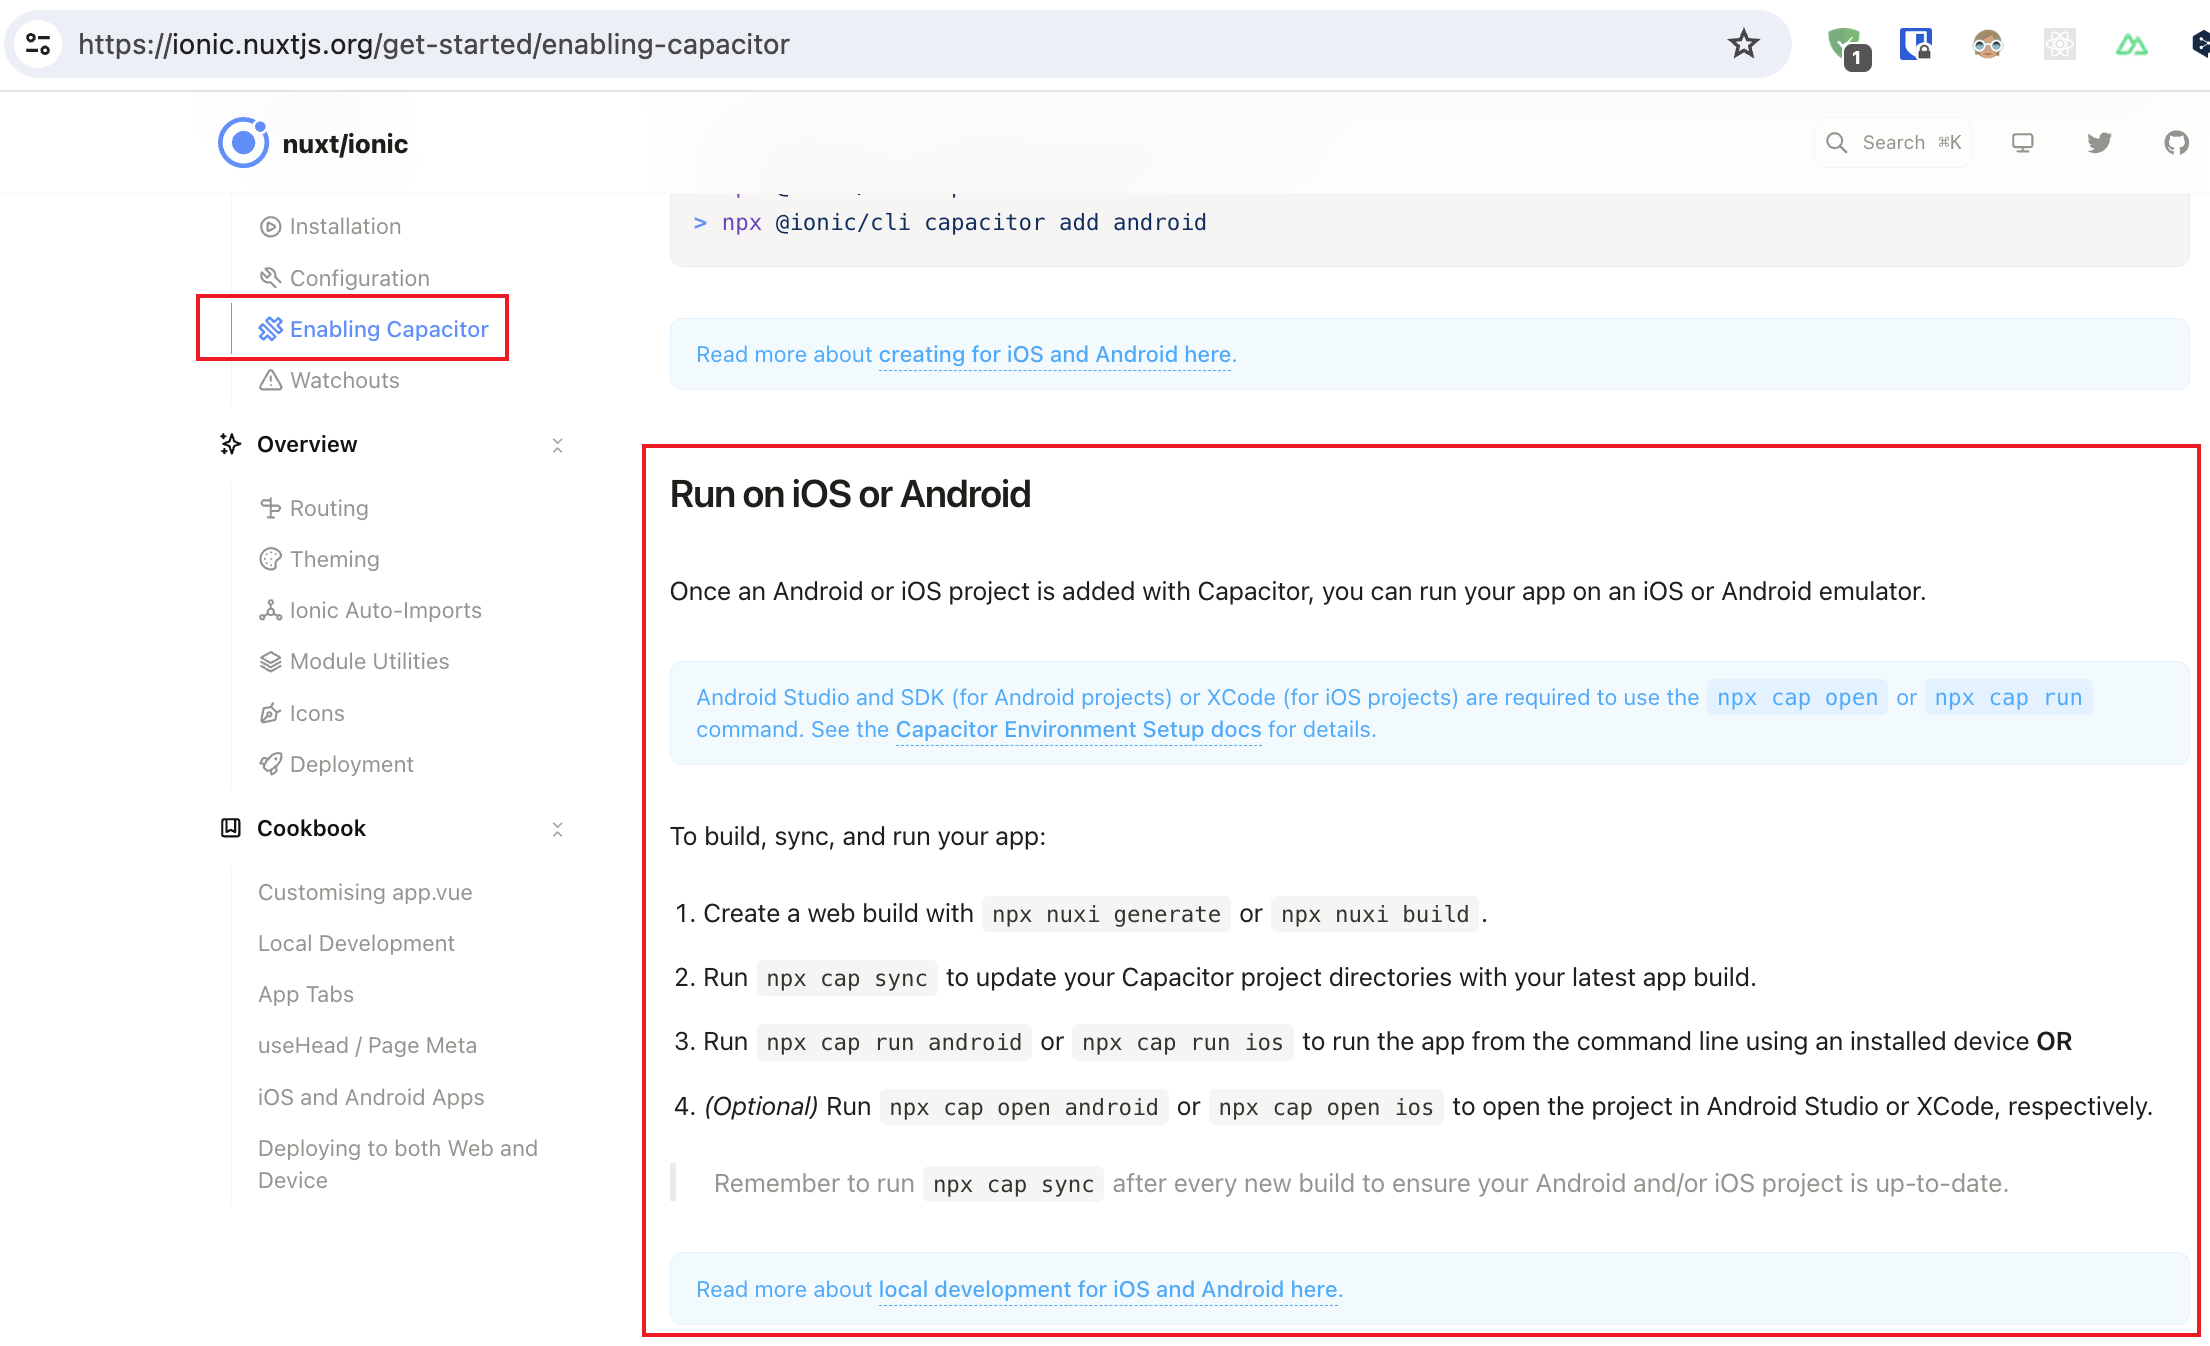Click the Module Utilities layers icon
Viewport: 2210px width, 1346px height.
click(269, 661)
